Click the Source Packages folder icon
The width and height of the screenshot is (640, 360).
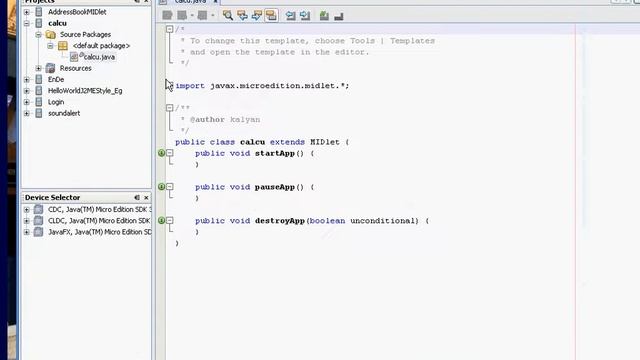pos(51,34)
